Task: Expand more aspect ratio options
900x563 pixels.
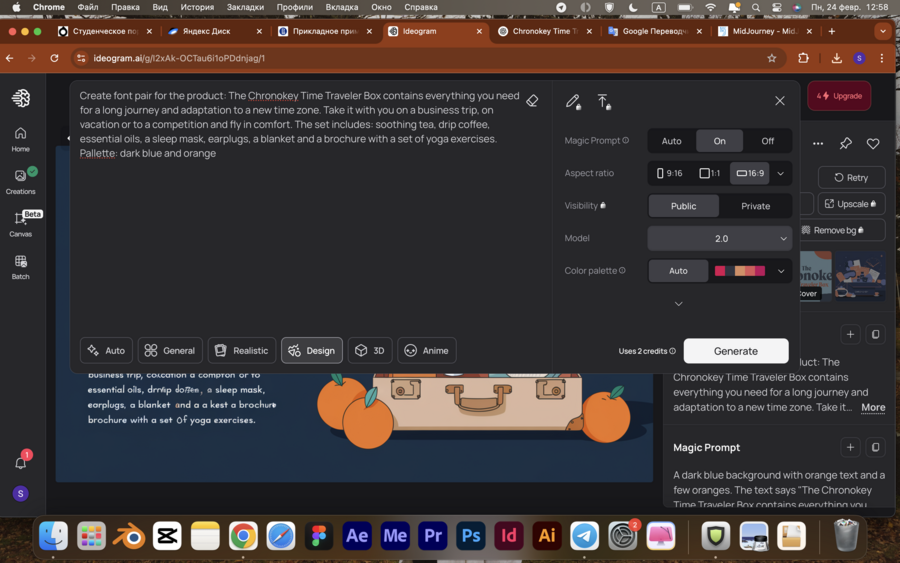Action: pyautogui.click(x=781, y=173)
